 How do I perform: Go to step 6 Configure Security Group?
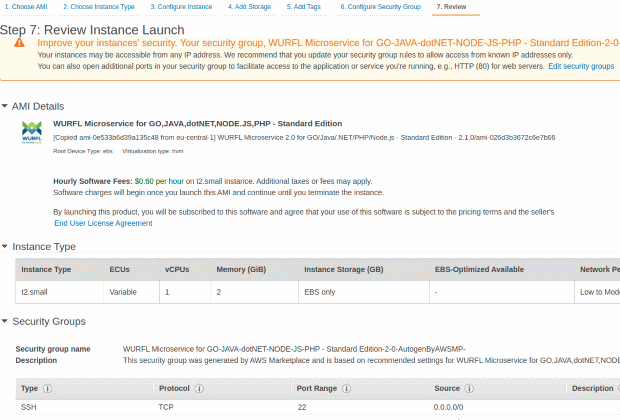381,7
